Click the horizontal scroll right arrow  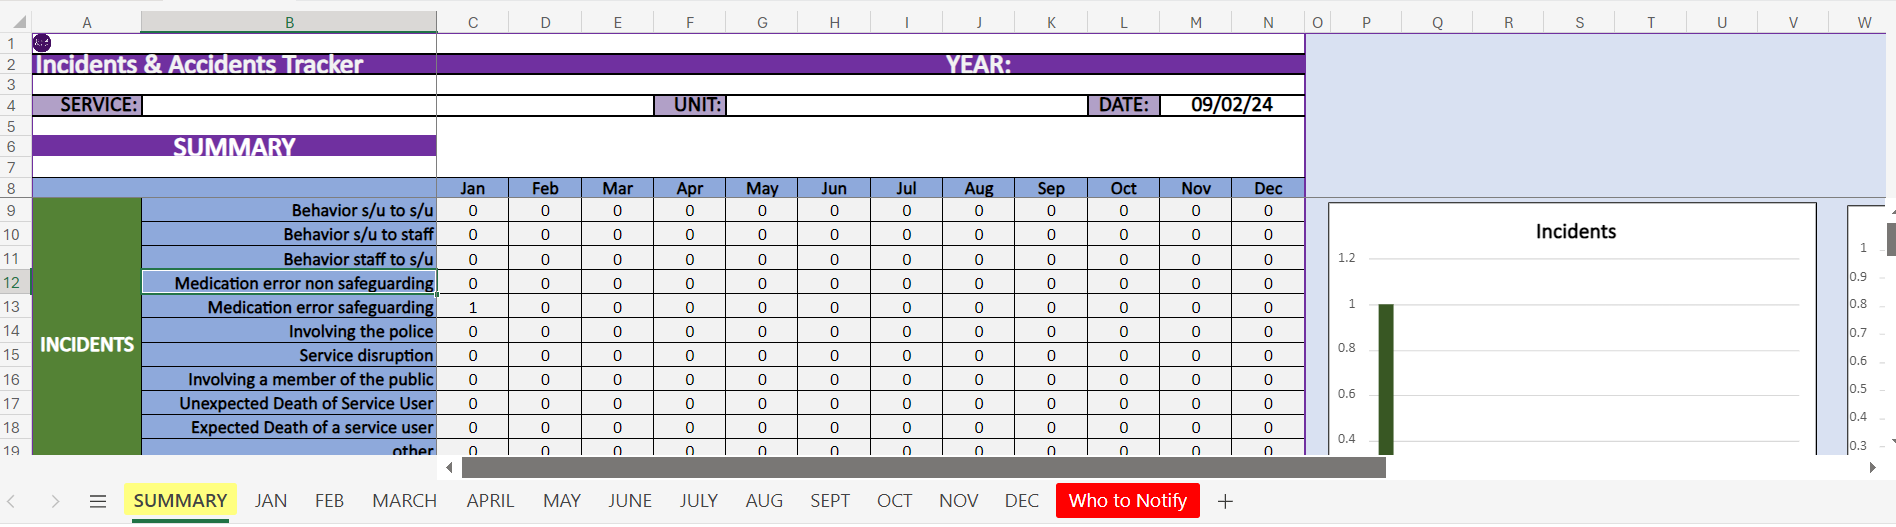pos(1872,467)
